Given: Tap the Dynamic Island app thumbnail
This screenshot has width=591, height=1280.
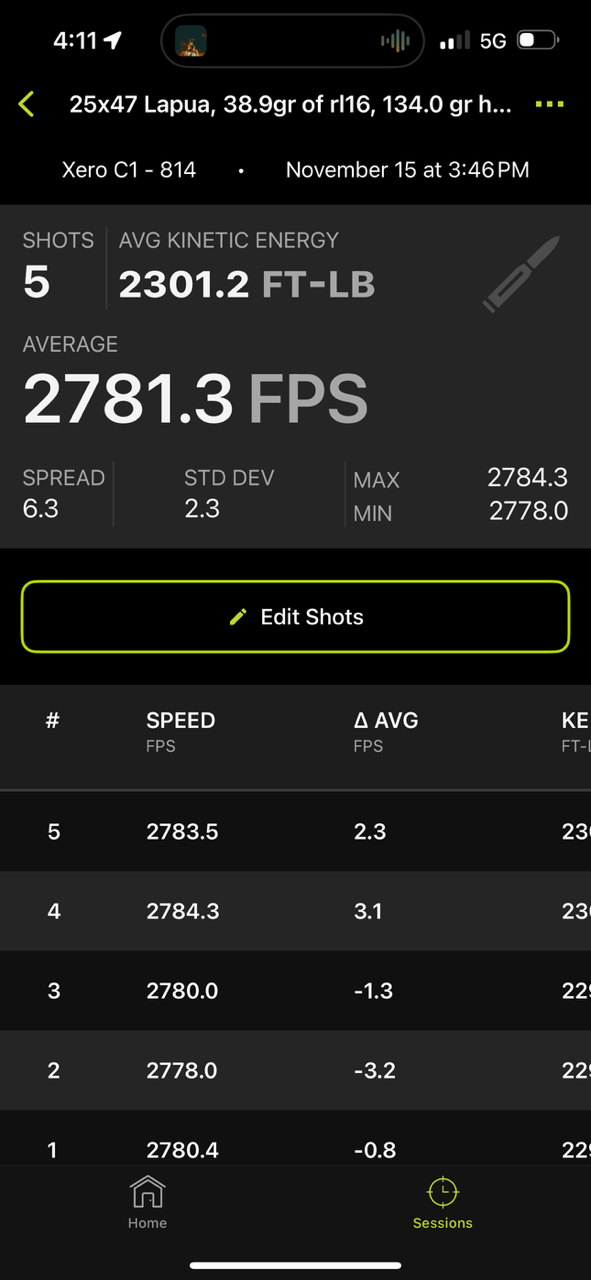Looking at the screenshot, I should pos(190,41).
